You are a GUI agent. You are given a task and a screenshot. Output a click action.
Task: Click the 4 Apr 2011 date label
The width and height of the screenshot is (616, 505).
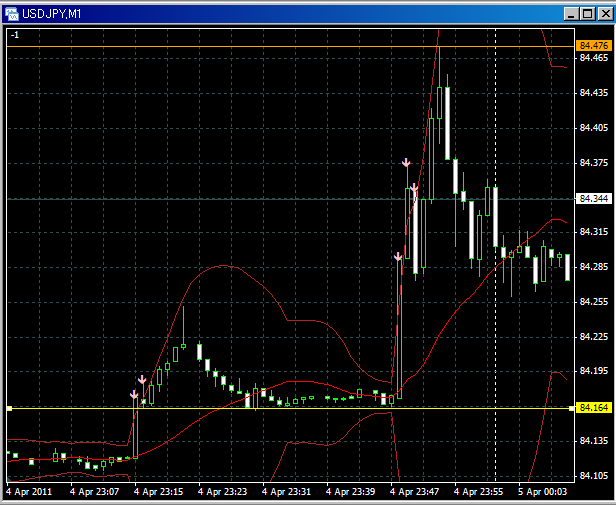click(x=30, y=492)
